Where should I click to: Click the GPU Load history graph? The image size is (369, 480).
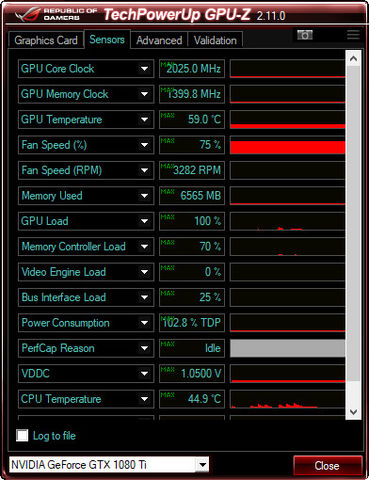tap(288, 221)
